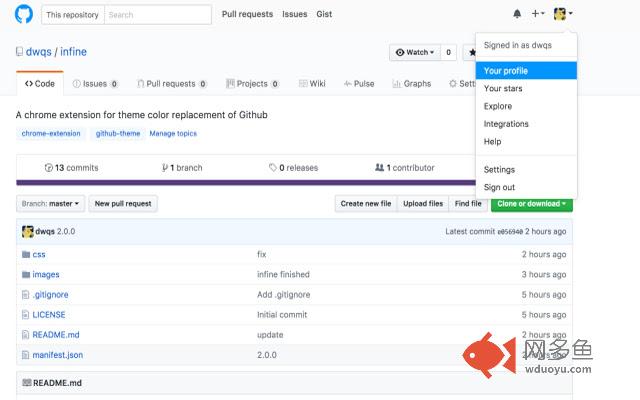Screen dimensions: 640x400
Task: Click the Upload files button
Action: (x=423, y=204)
